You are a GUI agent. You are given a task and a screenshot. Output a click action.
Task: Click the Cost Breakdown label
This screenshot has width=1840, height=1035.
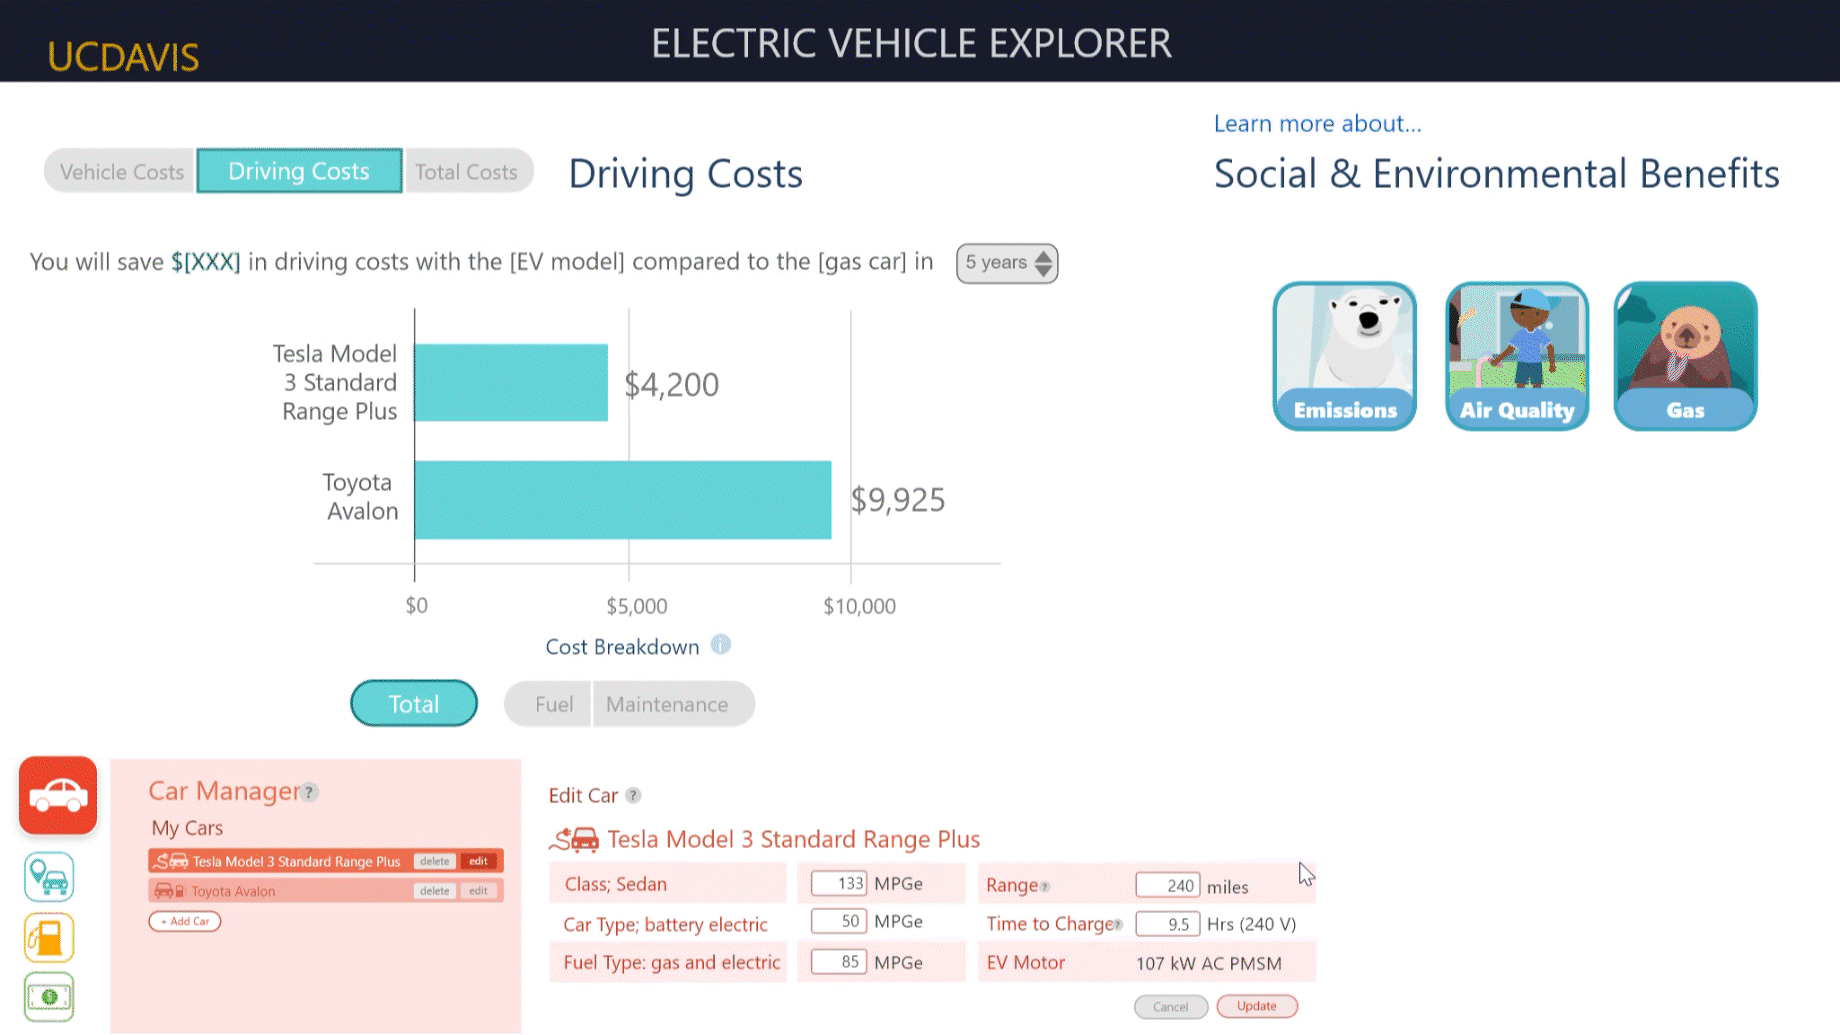[622, 647]
